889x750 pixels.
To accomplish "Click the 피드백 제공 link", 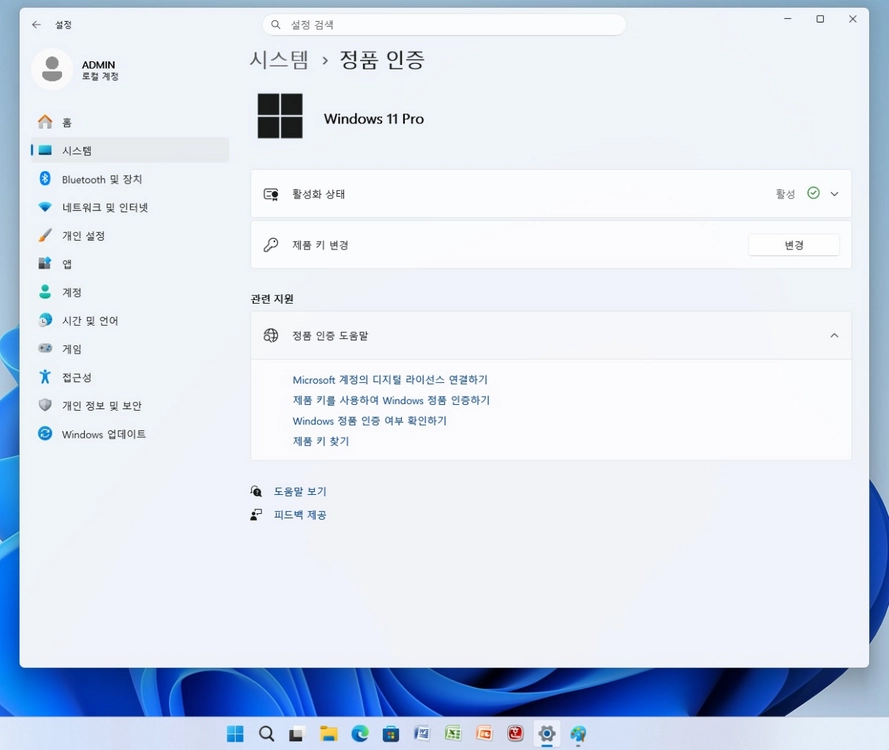I will 300,514.
